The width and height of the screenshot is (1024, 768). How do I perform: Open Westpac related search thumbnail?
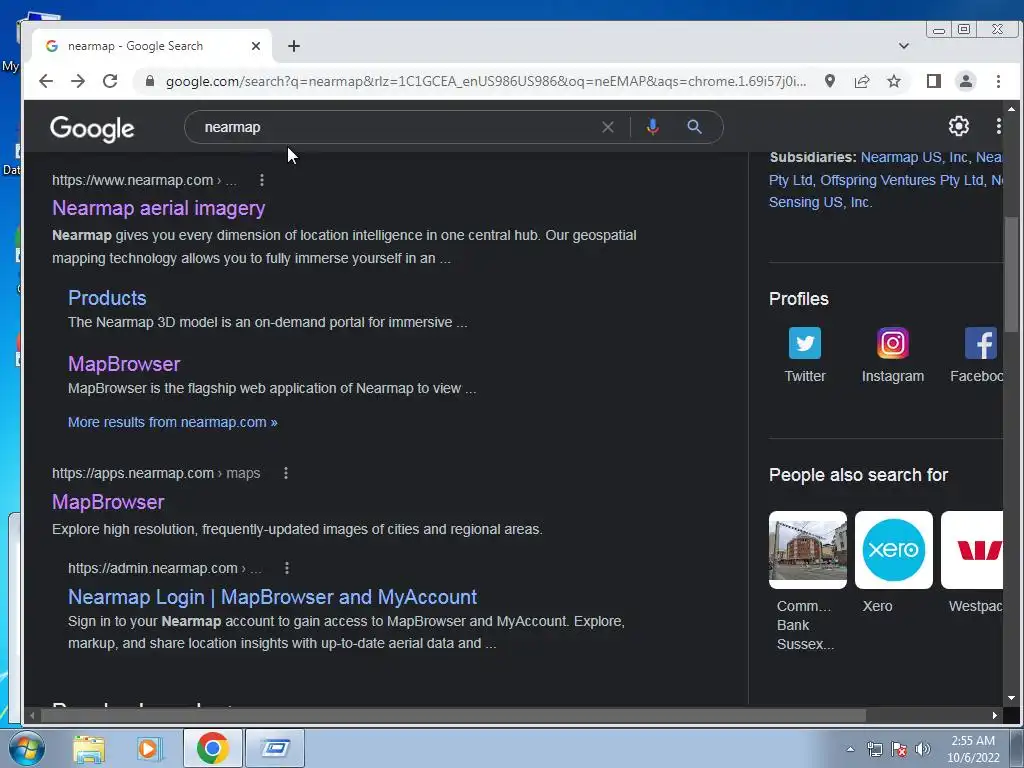coord(972,550)
